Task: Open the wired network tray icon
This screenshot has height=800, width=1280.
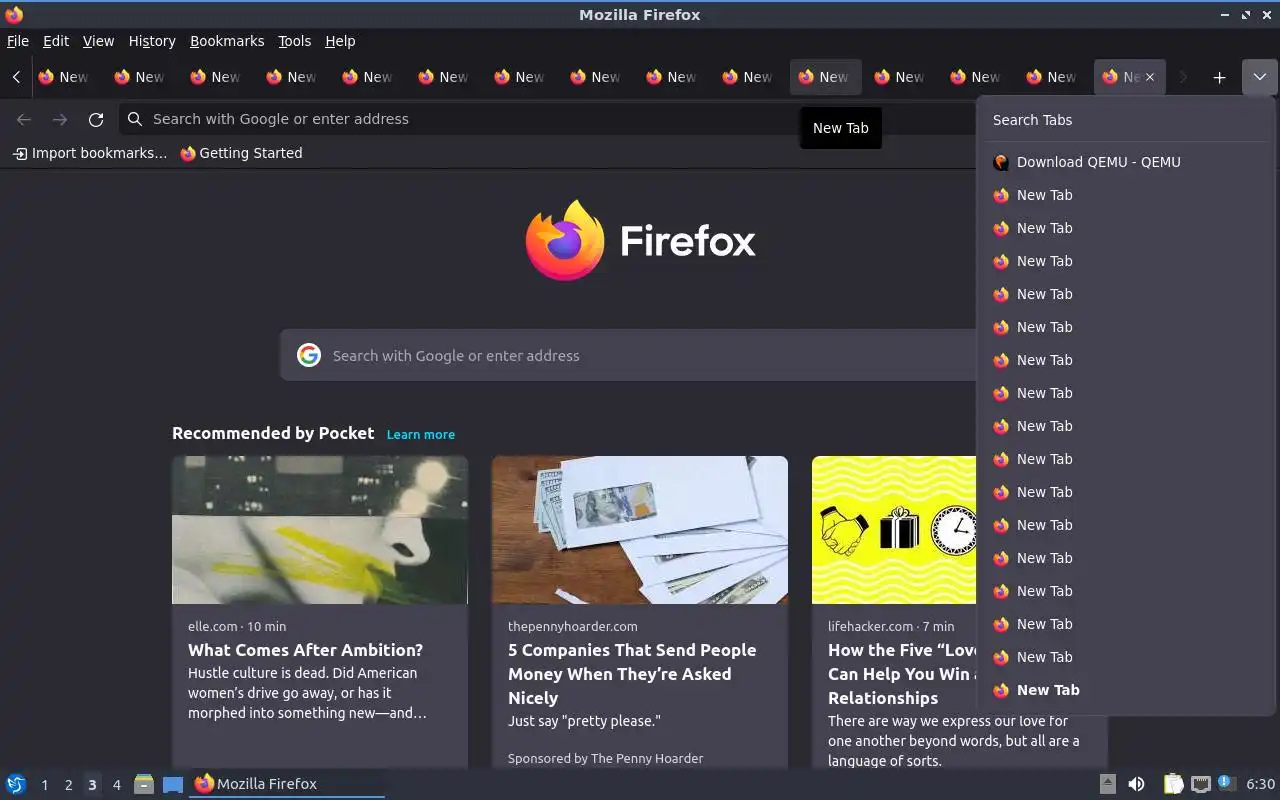Action: click(1201, 784)
